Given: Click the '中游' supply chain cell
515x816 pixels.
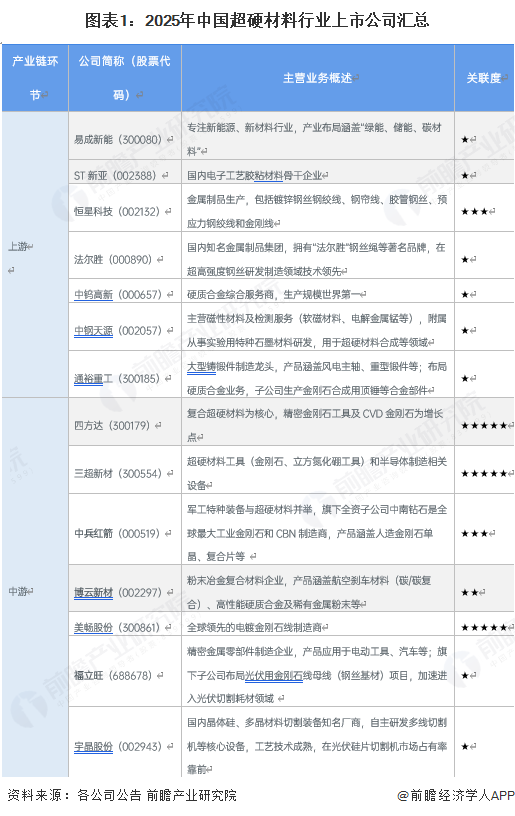Looking at the screenshot, I should pos(35,588).
